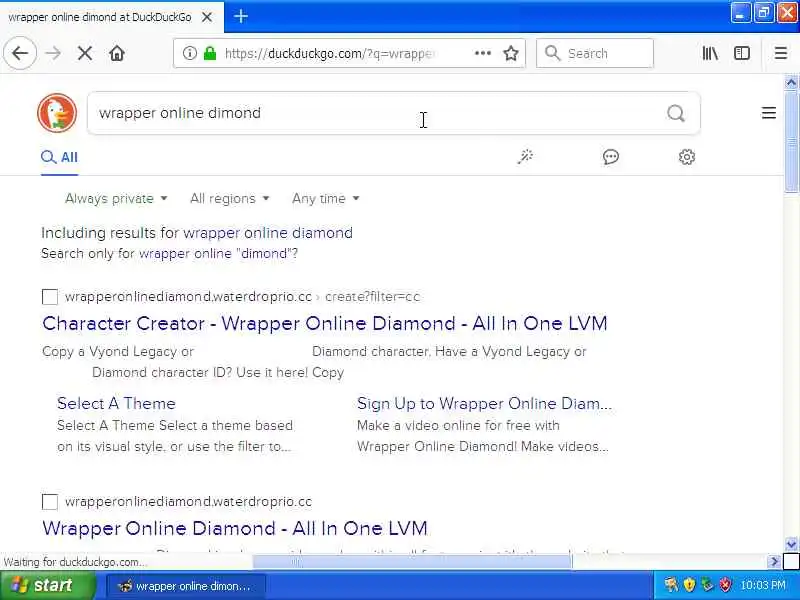
Task: Toggle the sidebar view icon
Action: click(x=742, y=53)
